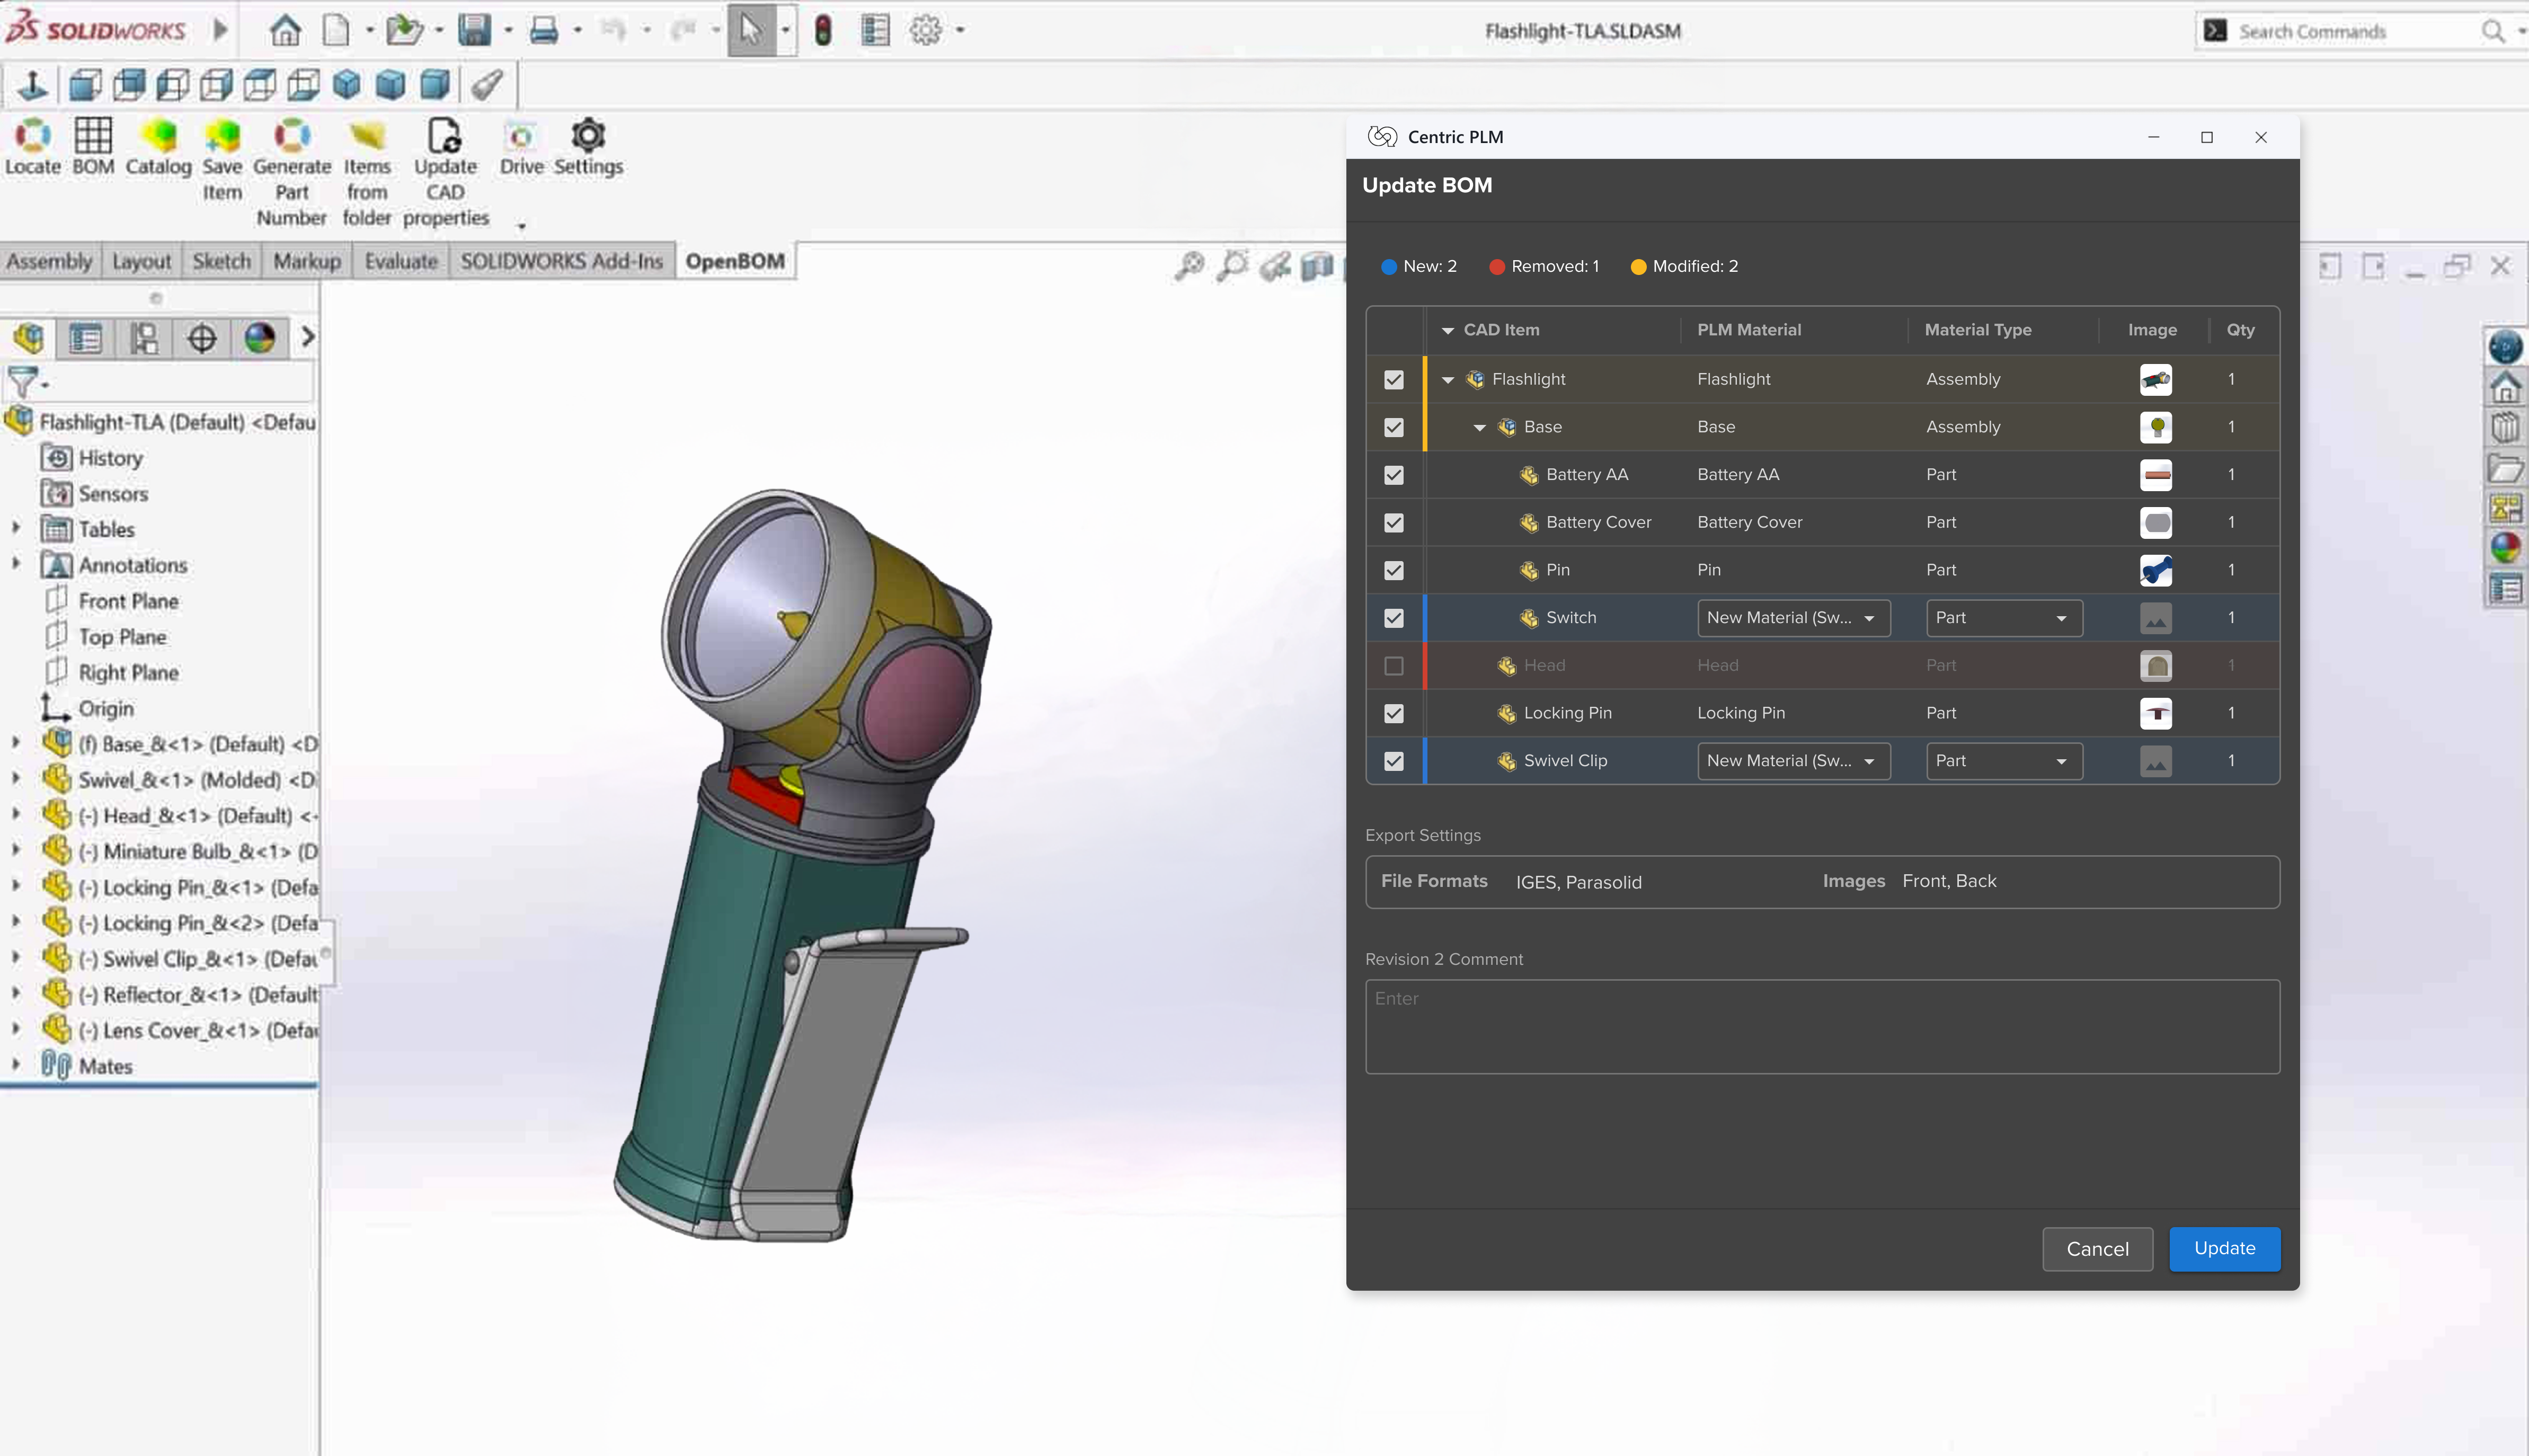Open the PropertyManager tab icon
Screen dimensions: 2529x1456
pos(86,339)
